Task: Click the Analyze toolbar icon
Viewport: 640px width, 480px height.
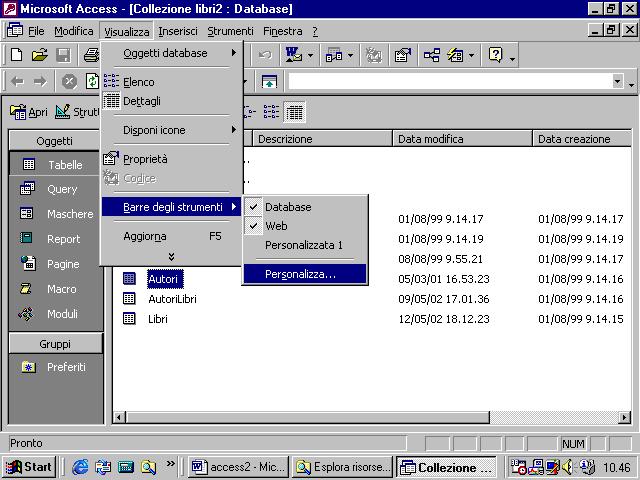Action: pyautogui.click(x=334, y=55)
